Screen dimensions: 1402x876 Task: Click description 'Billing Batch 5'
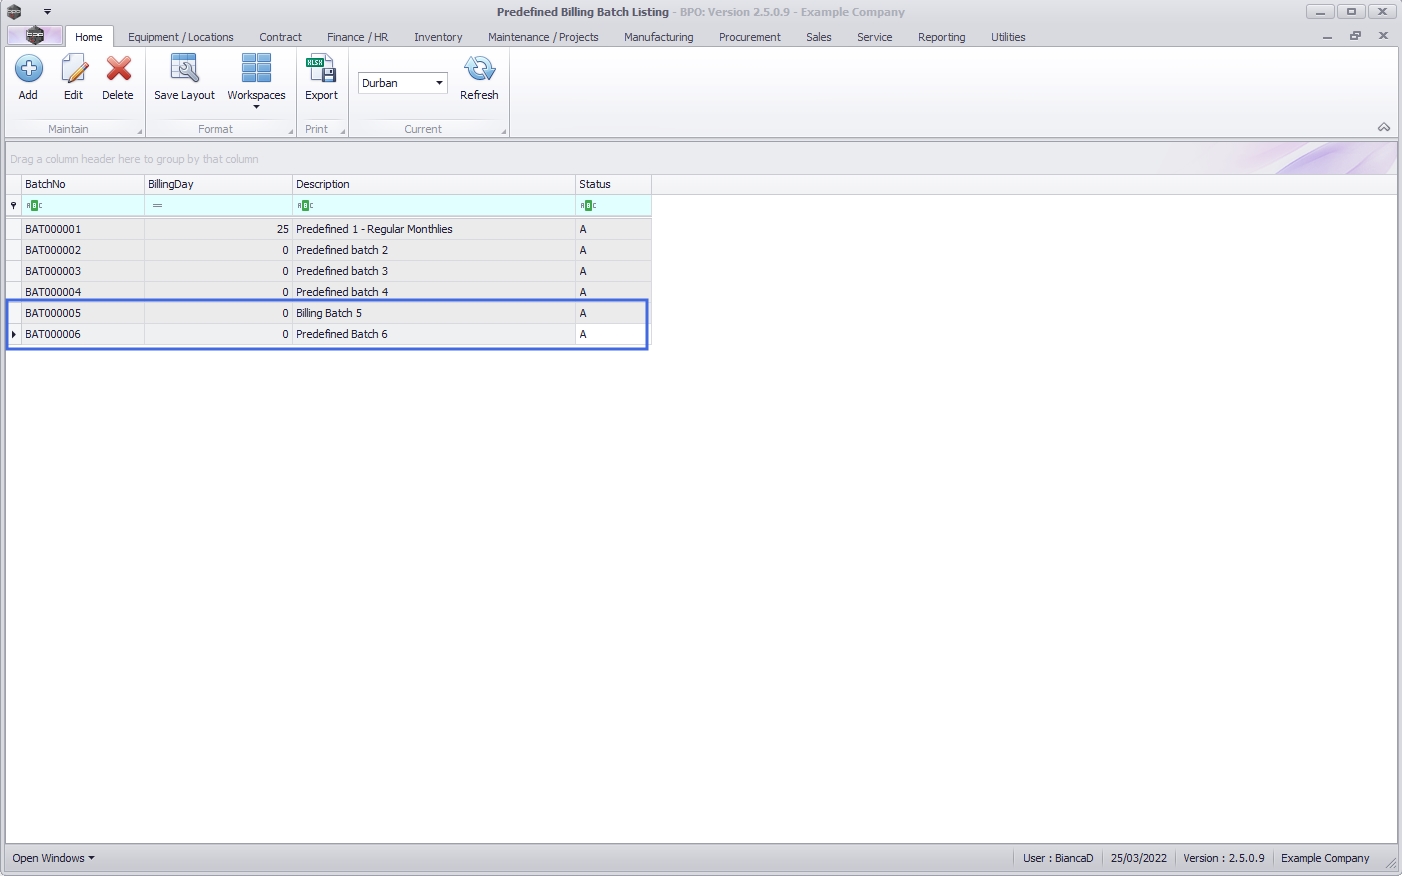[x=329, y=313]
